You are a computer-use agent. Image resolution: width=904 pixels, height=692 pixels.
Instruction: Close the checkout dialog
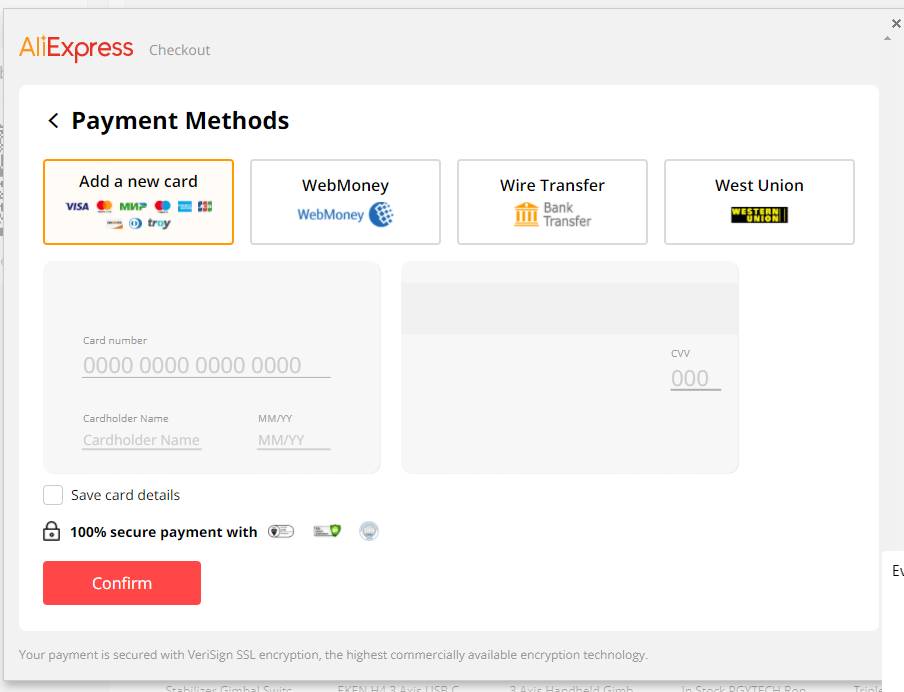click(896, 24)
